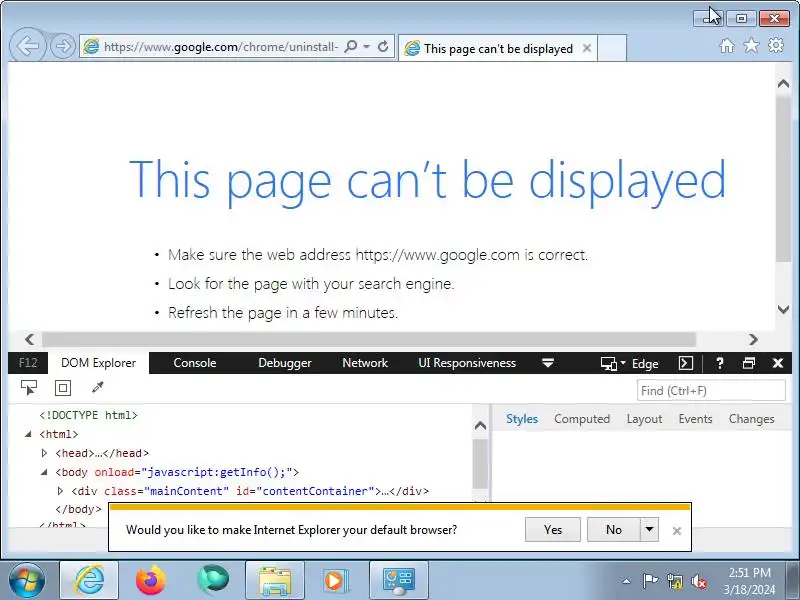Screen dimensions: 800x600
Task: Expand the div mainContent node
Action: [60, 491]
